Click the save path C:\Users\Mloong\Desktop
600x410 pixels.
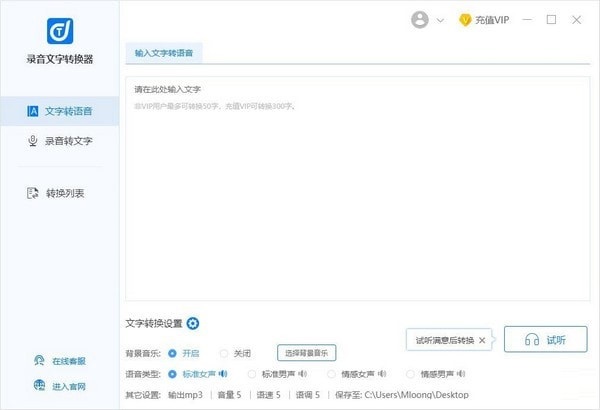[416, 395]
